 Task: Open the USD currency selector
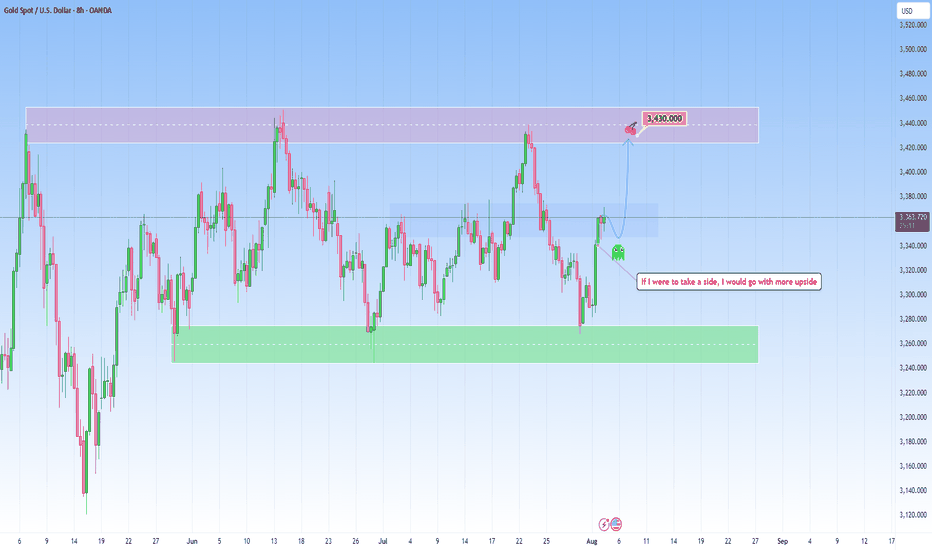(912, 11)
